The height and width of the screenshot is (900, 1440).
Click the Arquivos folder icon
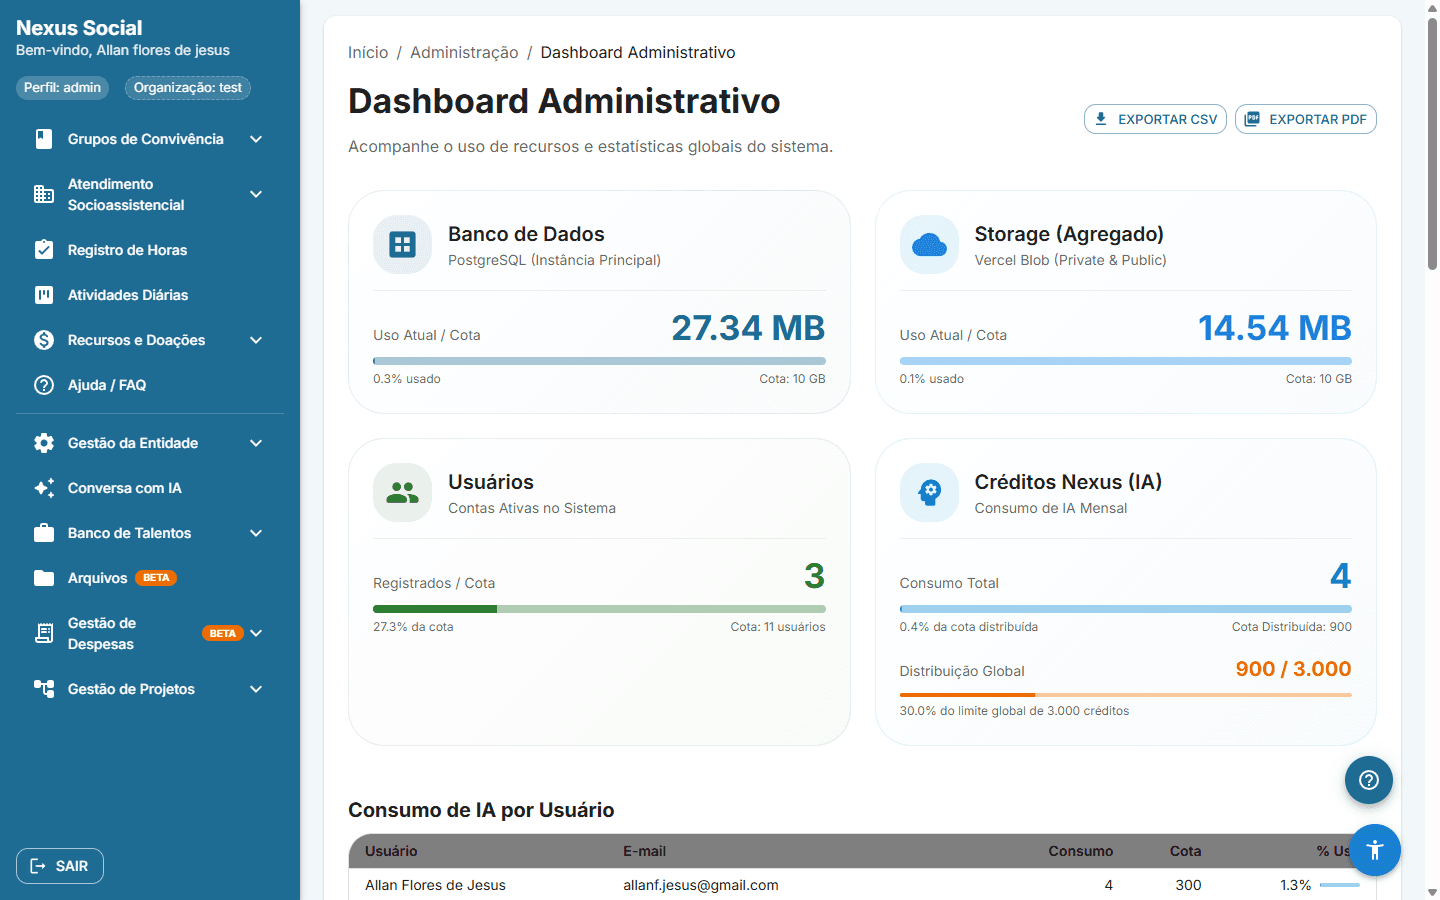pos(44,578)
